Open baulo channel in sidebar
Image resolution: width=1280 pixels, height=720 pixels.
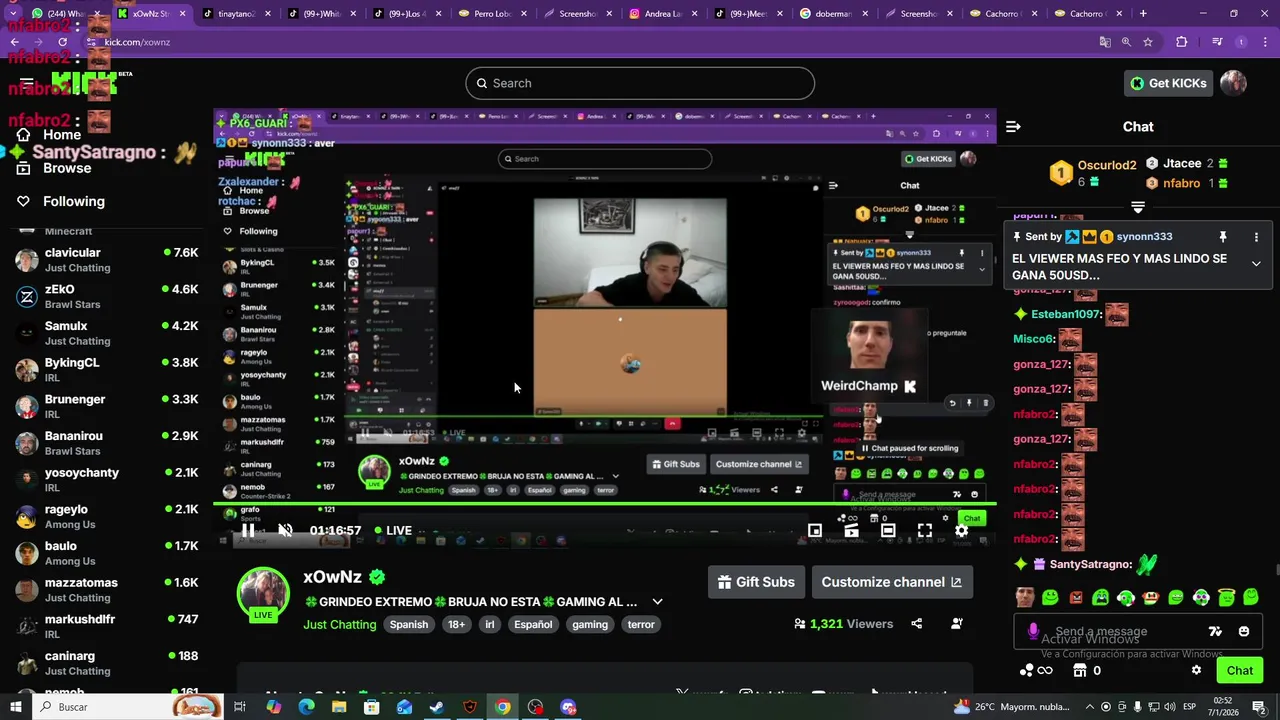click(x=107, y=553)
